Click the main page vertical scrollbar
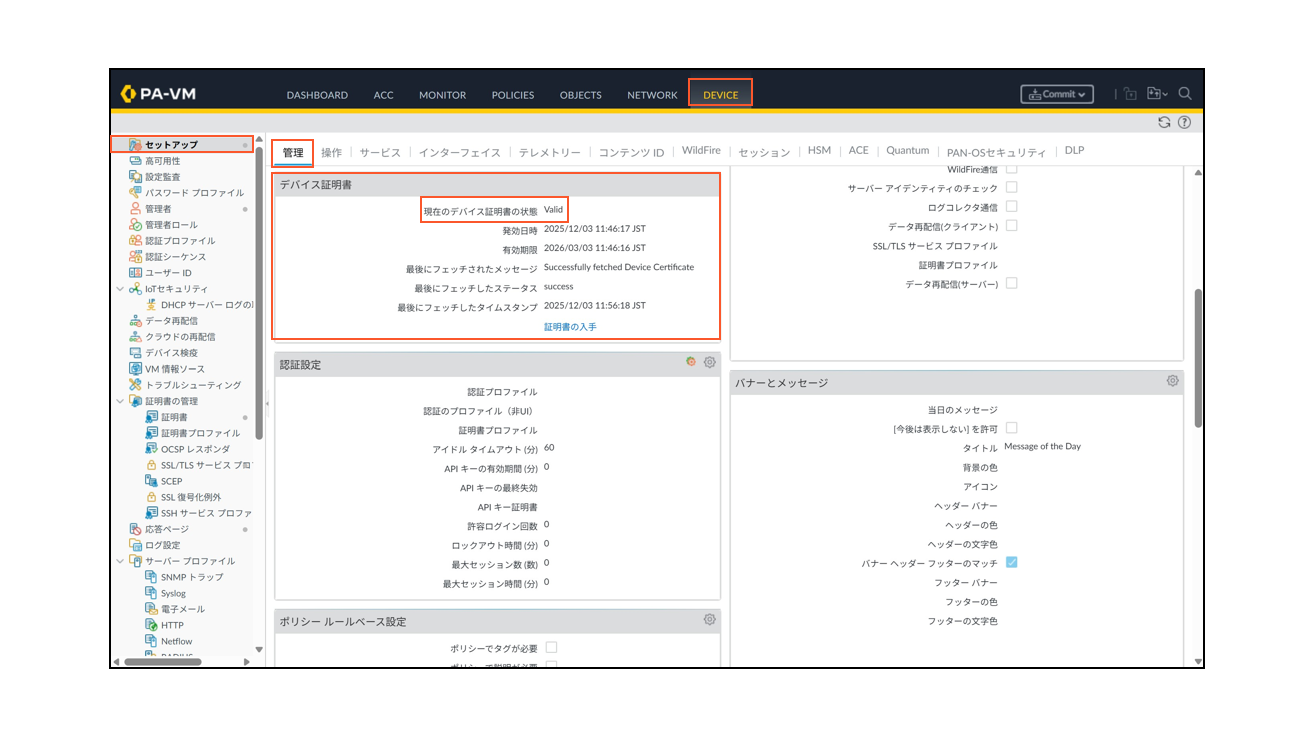This screenshot has height=736, width=1314. point(1199,359)
